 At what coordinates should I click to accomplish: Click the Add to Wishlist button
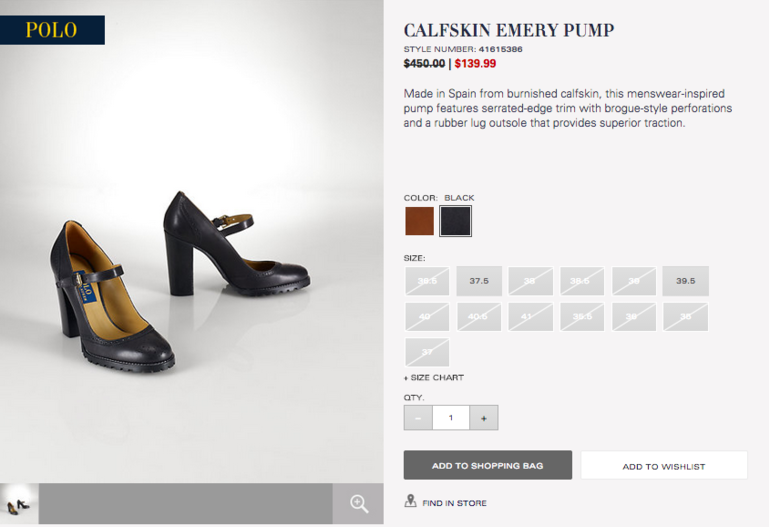(664, 466)
